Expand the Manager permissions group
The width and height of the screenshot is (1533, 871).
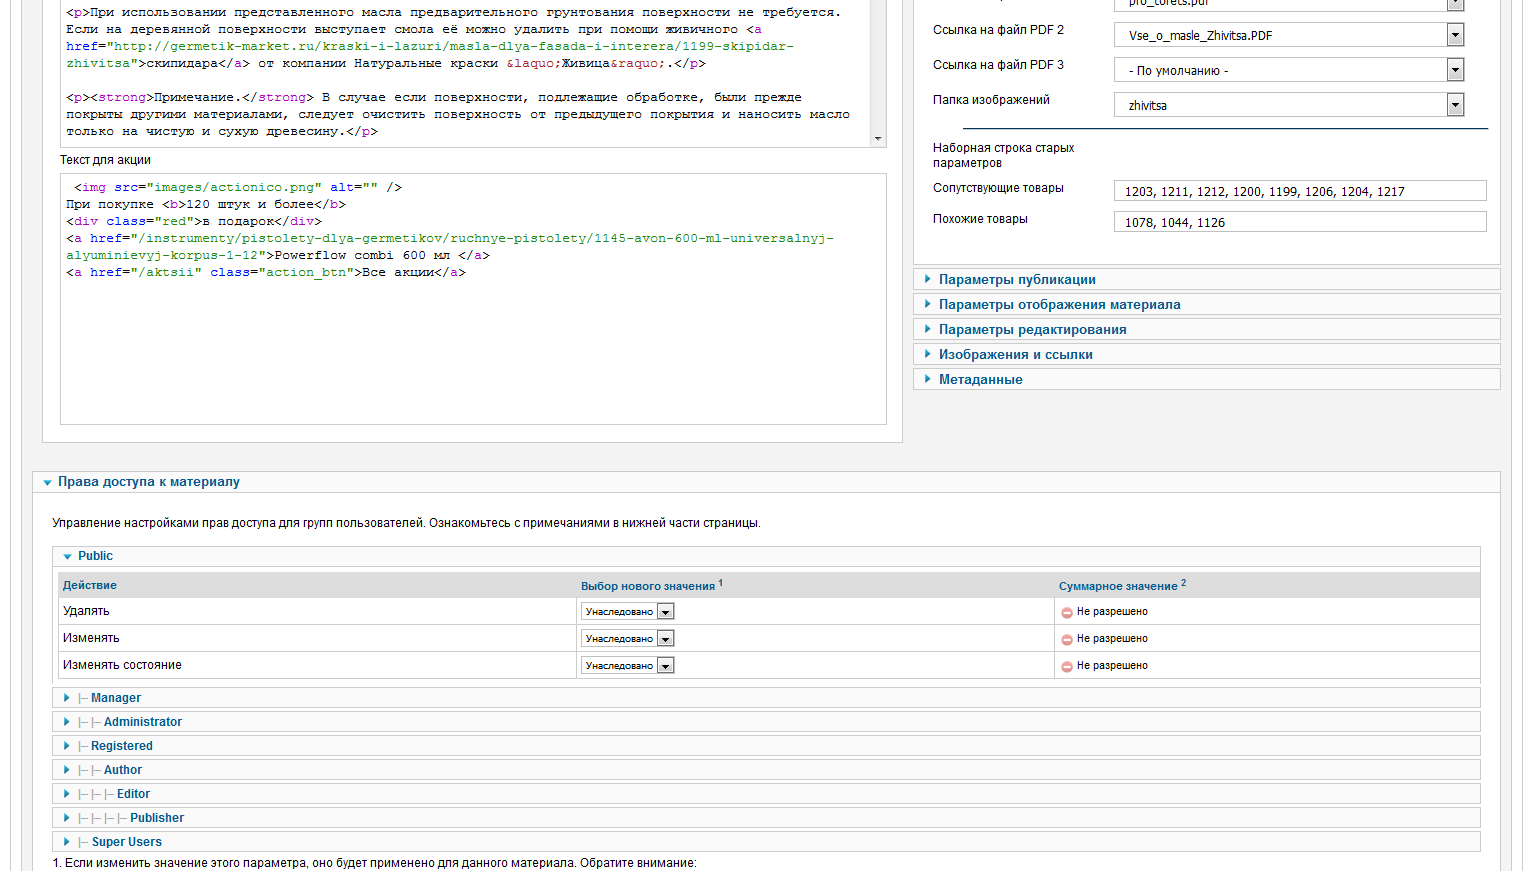click(x=115, y=698)
